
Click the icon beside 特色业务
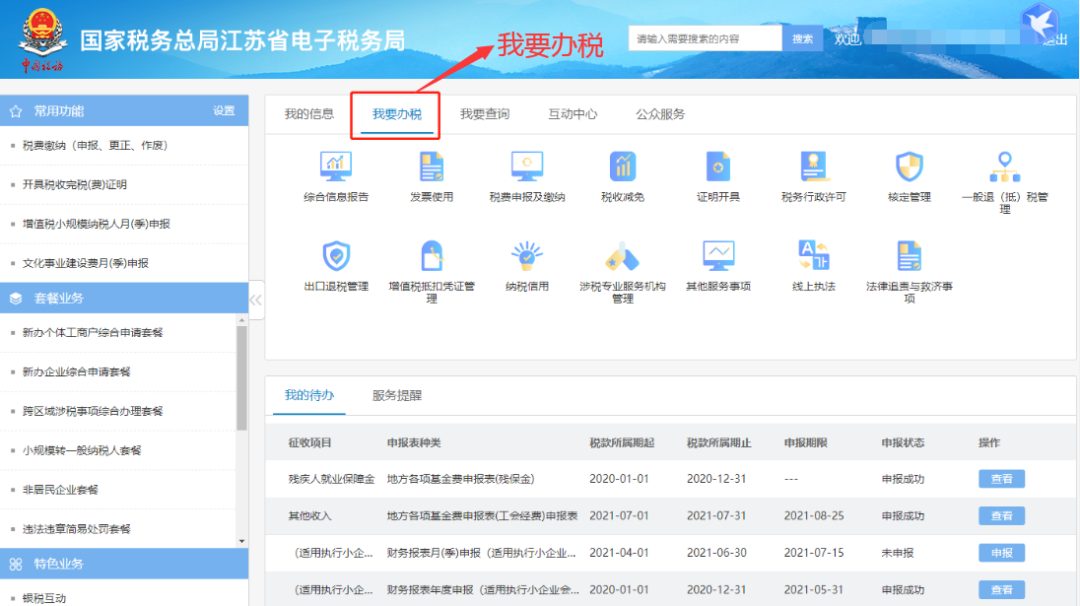click(16, 564)
